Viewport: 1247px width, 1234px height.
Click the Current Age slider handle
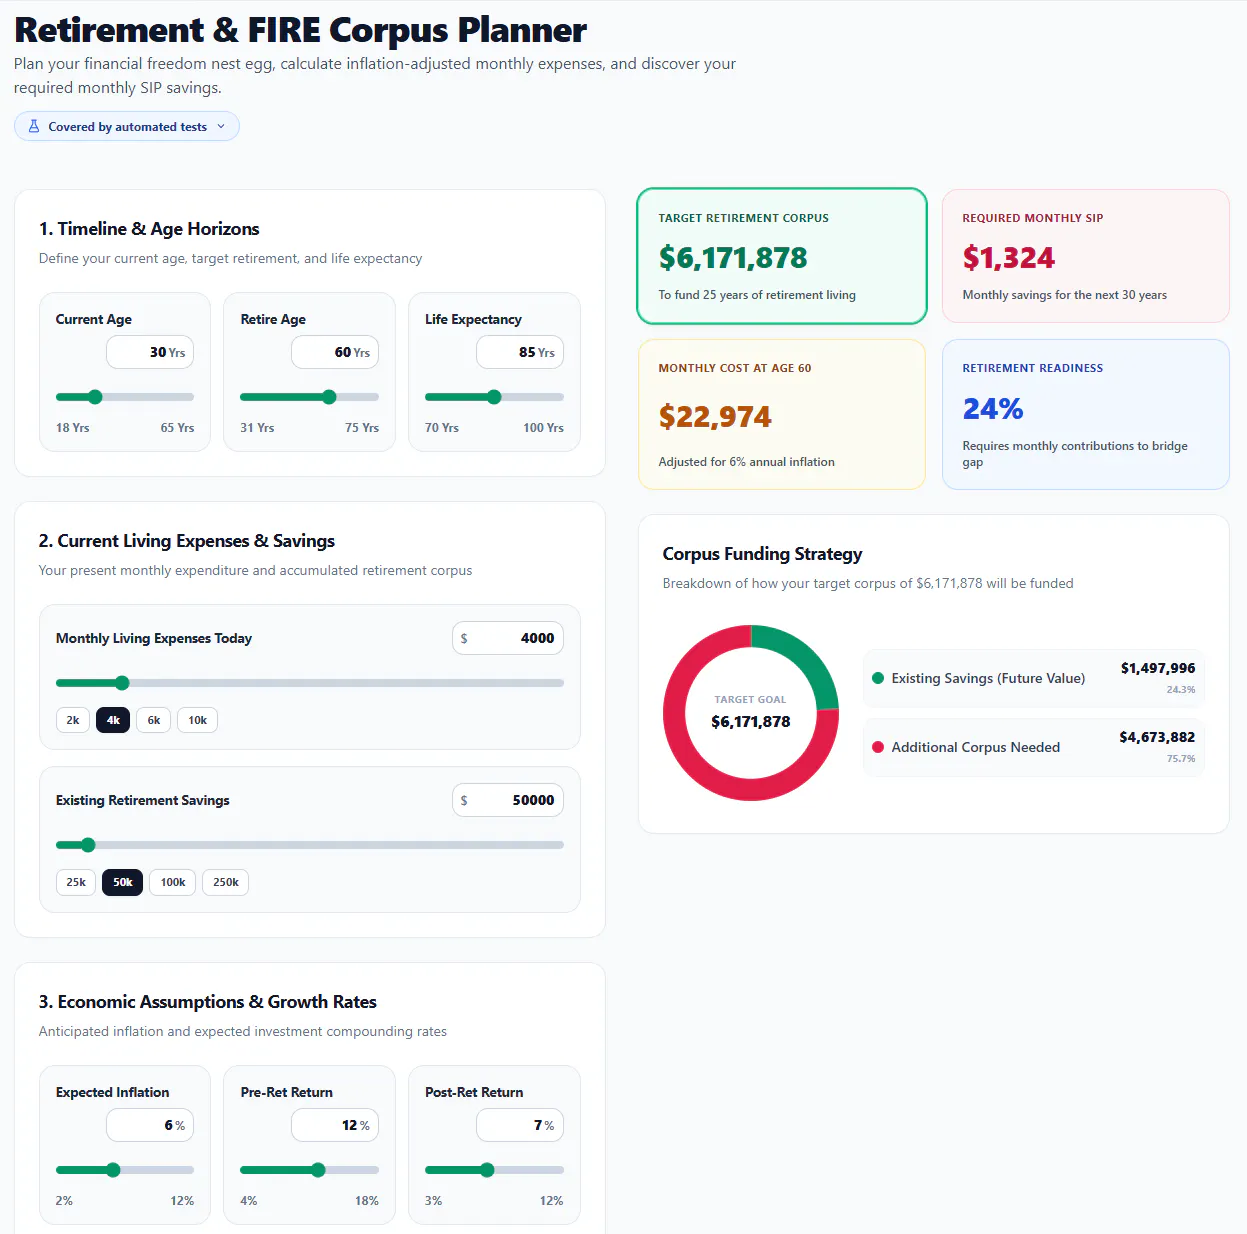coord(95,397)
